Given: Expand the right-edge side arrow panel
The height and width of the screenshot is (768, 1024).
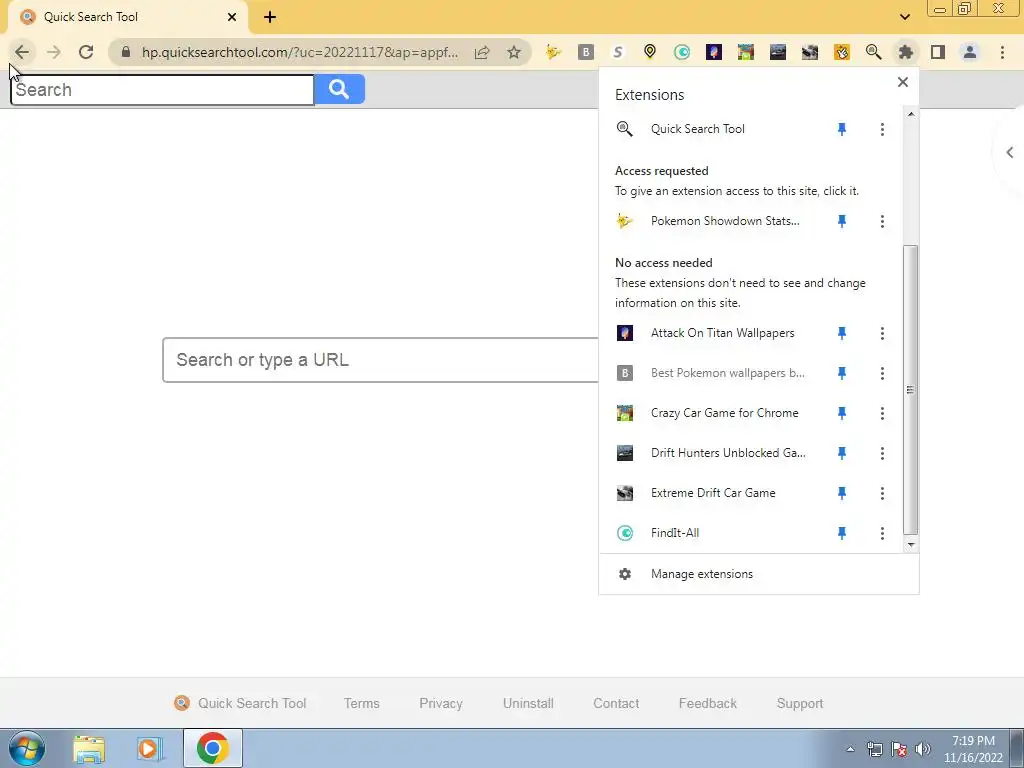Looking at the screenshot, I should coord(1010,153).
